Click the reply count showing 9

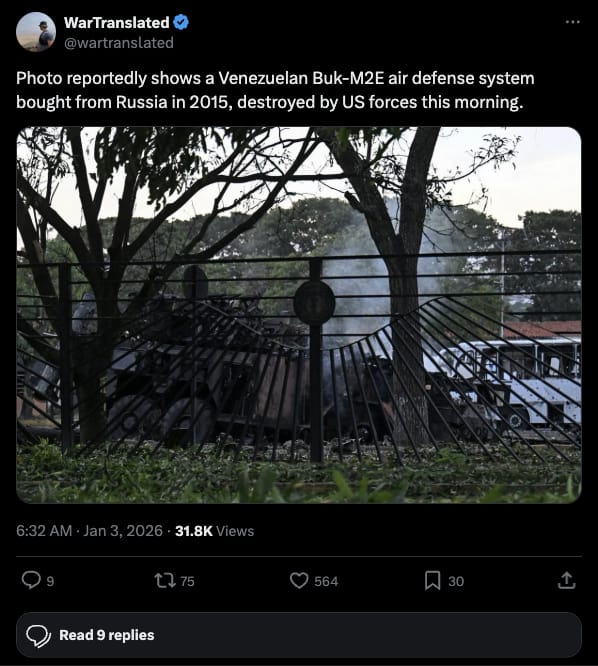50,581
